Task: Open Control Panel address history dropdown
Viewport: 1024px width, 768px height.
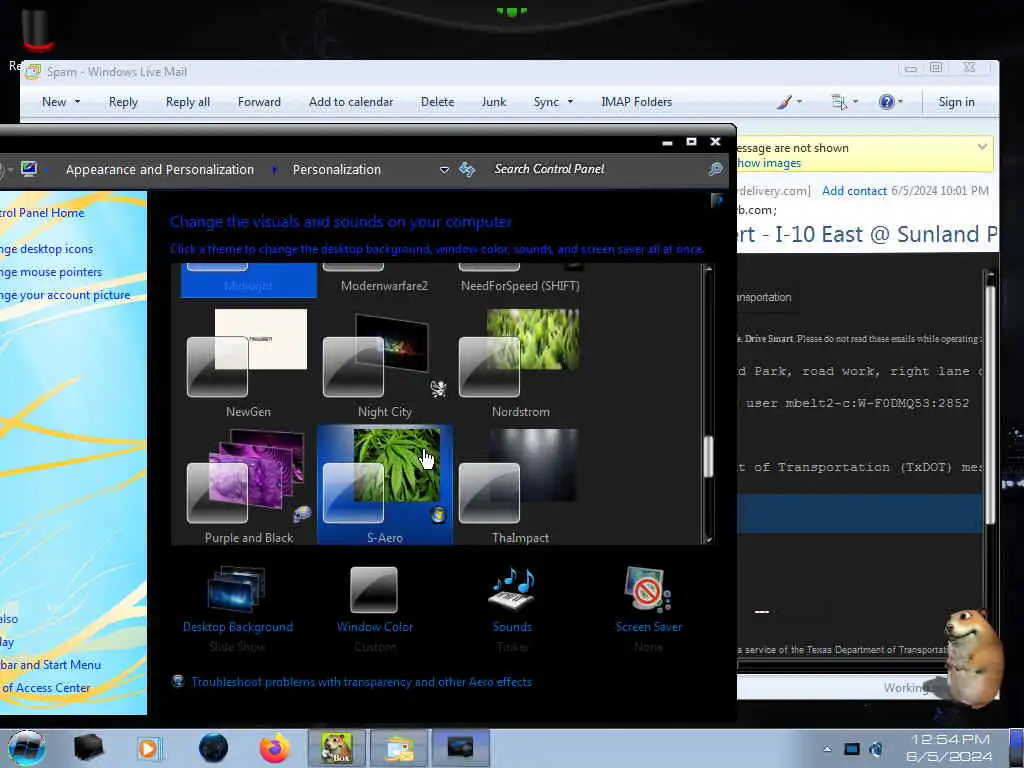Action: click(444, 170)
